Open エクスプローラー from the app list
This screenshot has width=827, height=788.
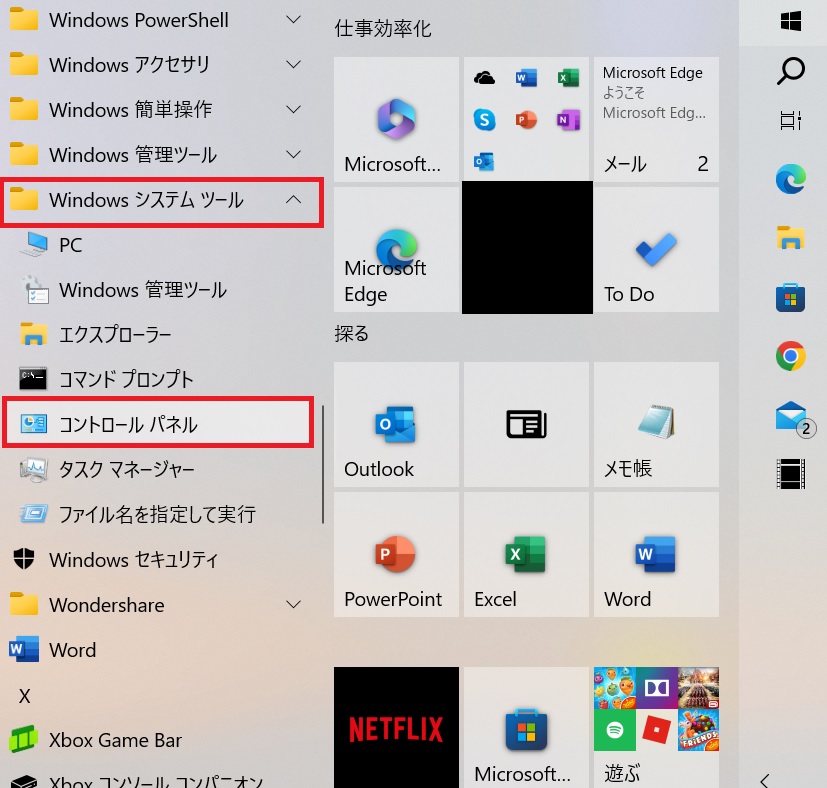coord(161,334)
